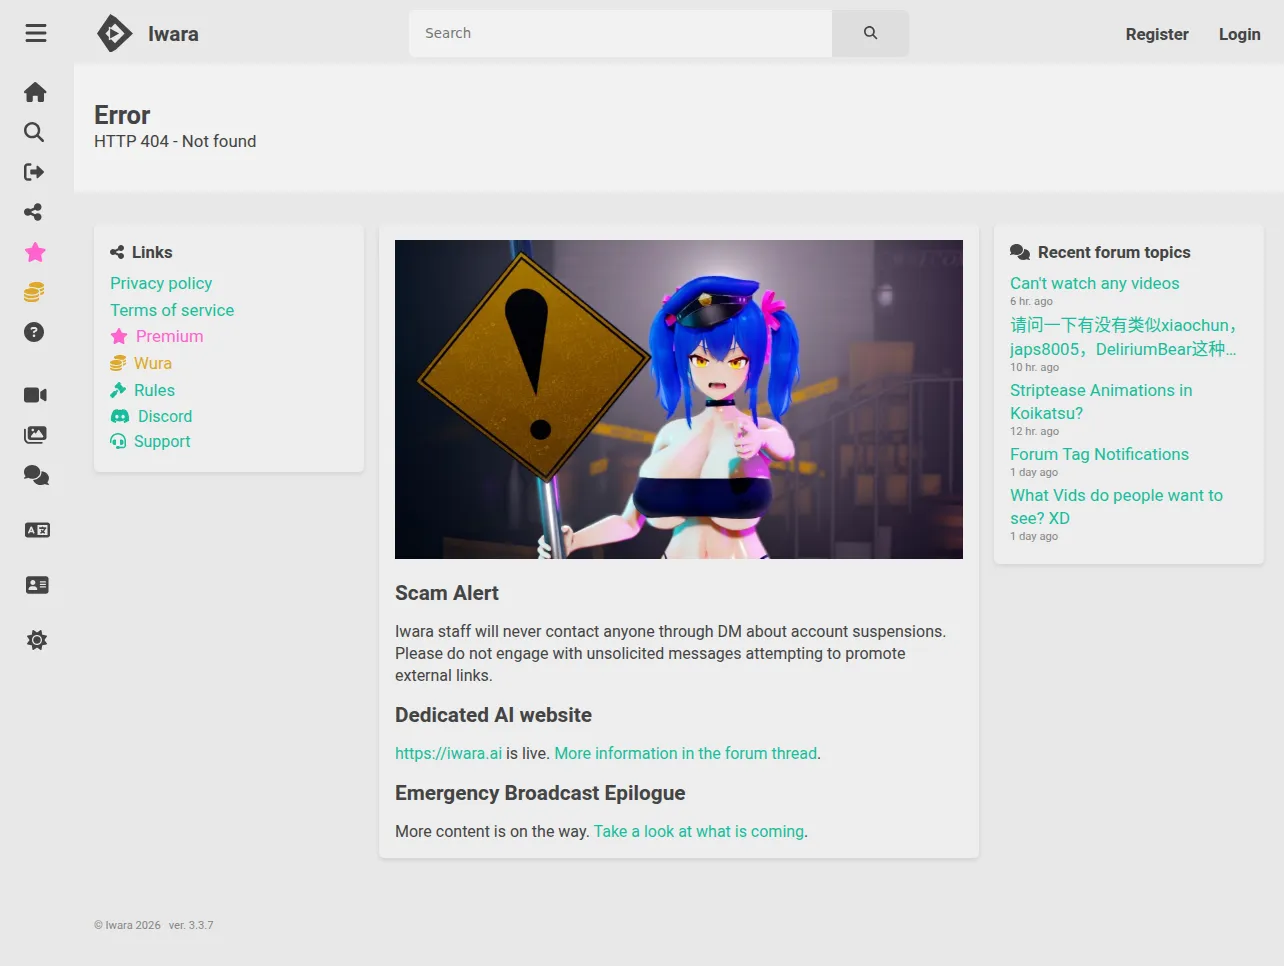This screenshot has width=1284, height=966.
Task: Click the '© Iwara 2026' footer text
Action: pos(127,925)
